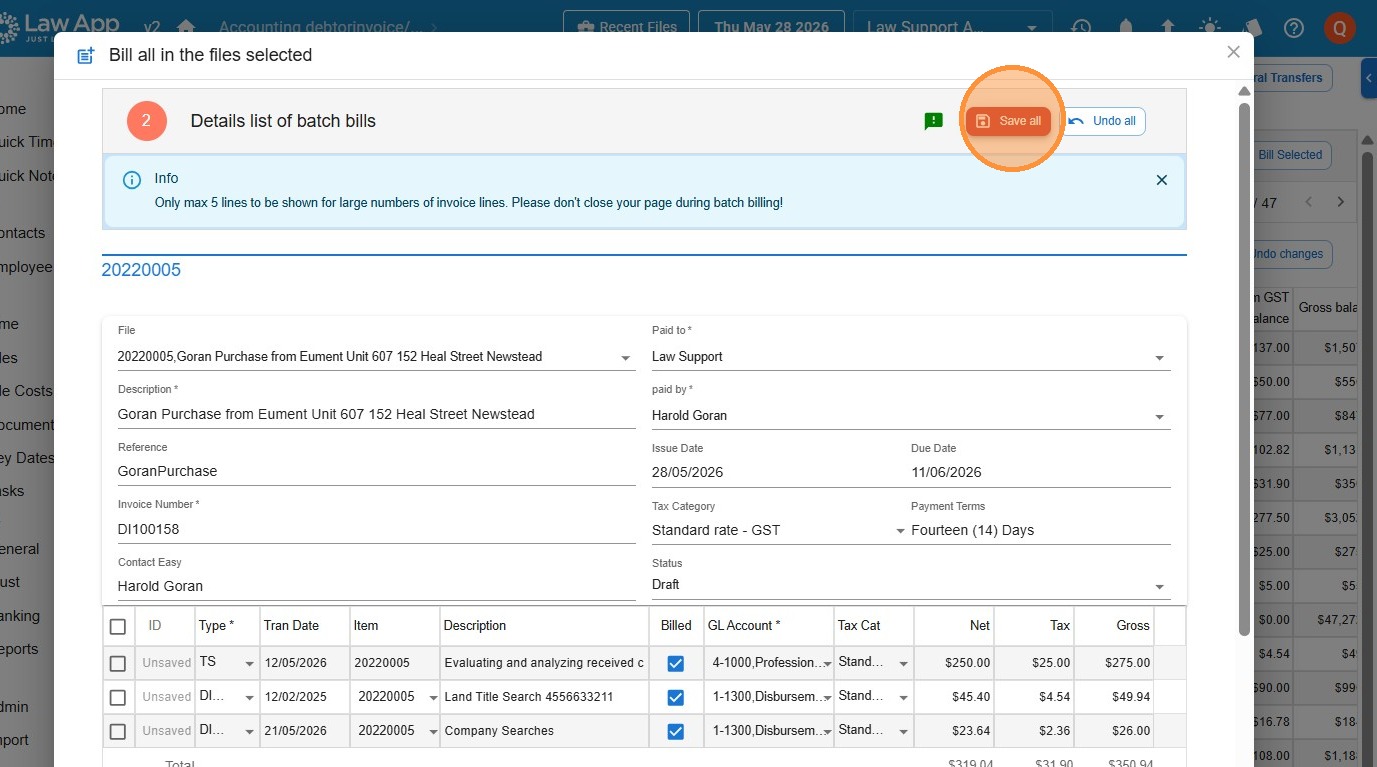This screenshot has height=767, width=1377.
Task: Click the dialog vertical scrollbar thumb
Action: click(x=1244, y=369)
